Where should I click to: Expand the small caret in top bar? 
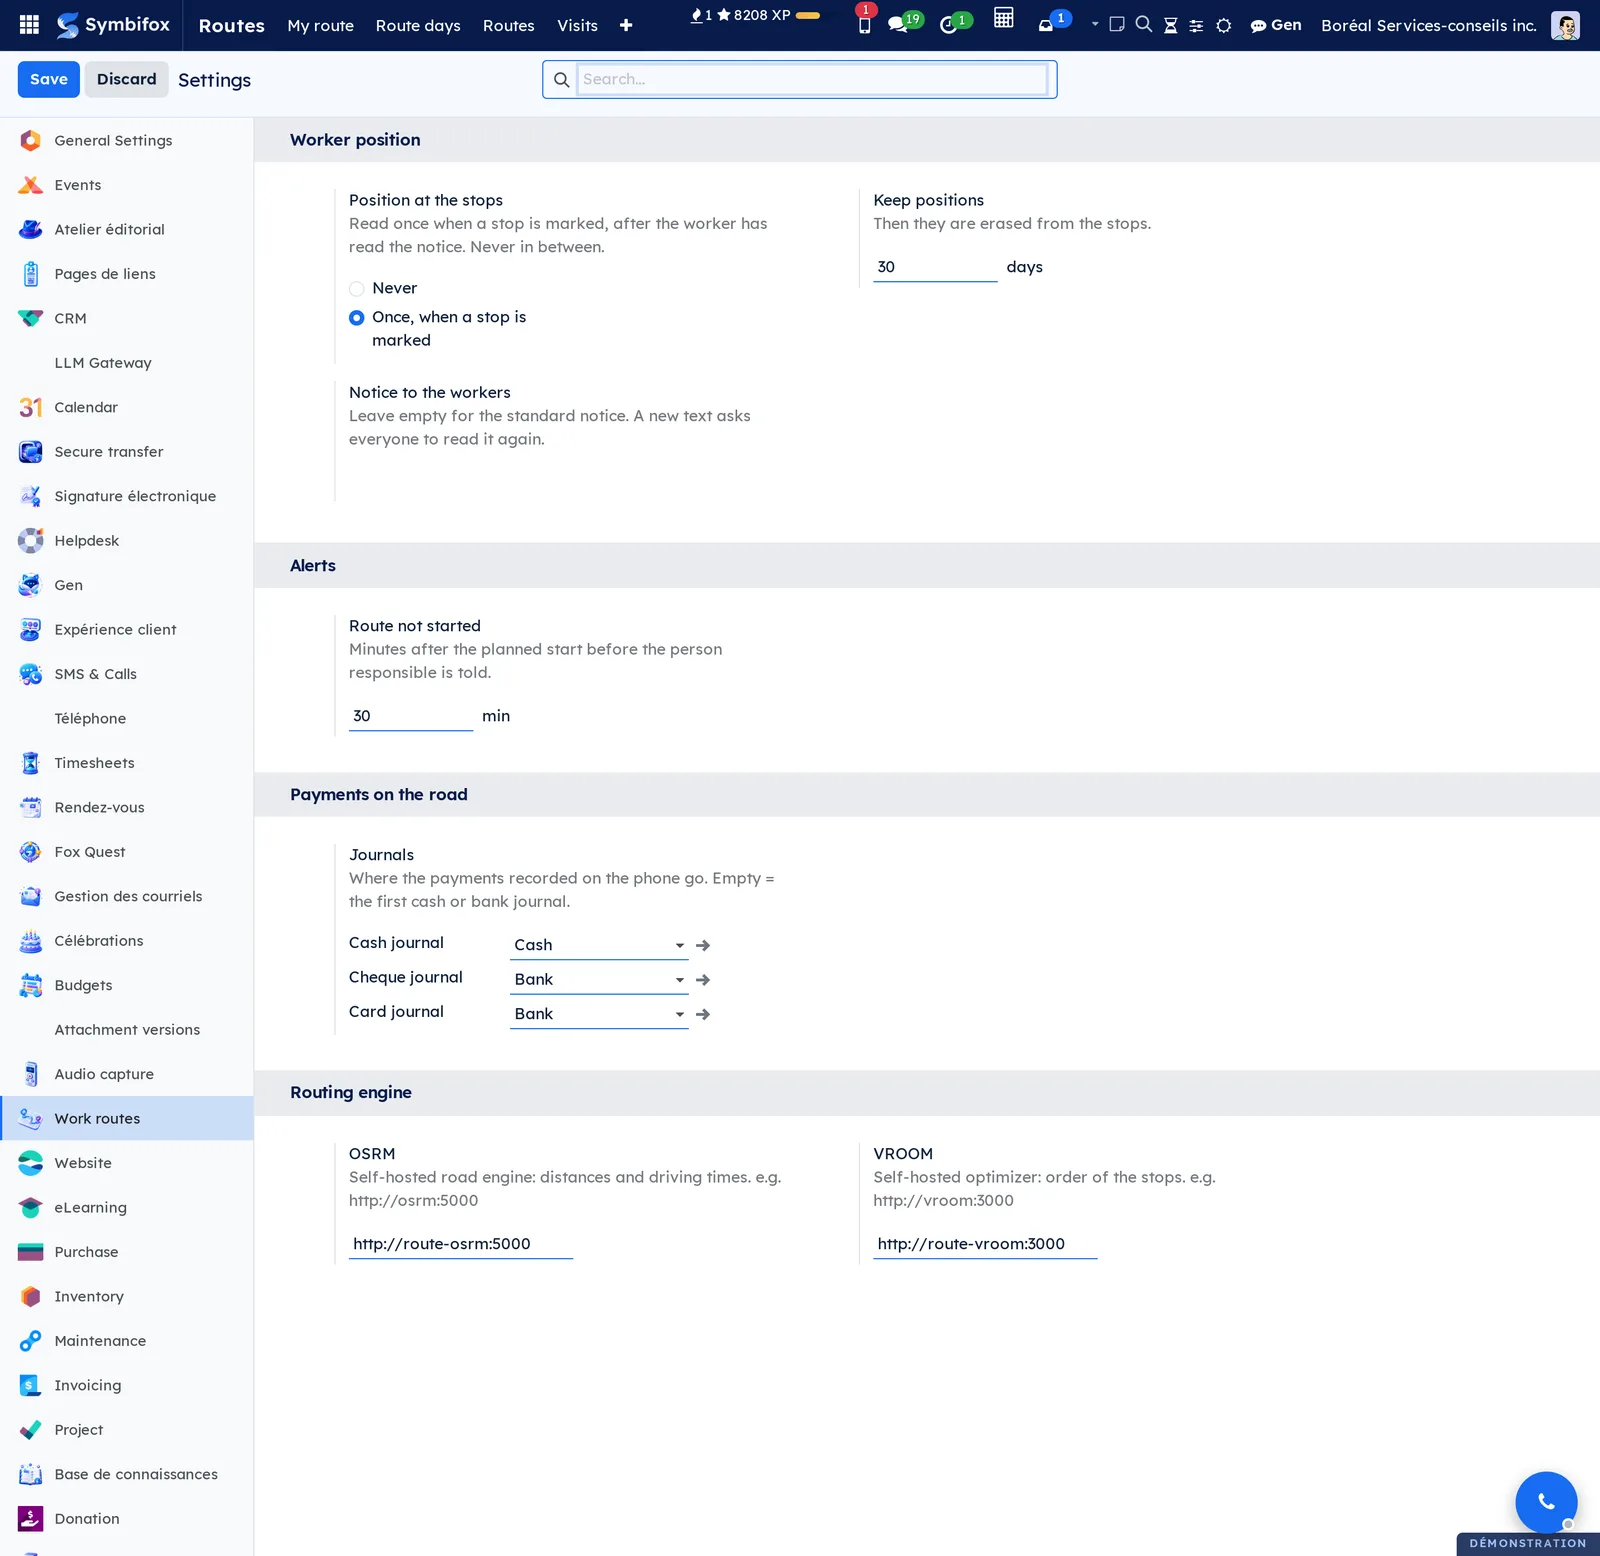[1095, 24]
